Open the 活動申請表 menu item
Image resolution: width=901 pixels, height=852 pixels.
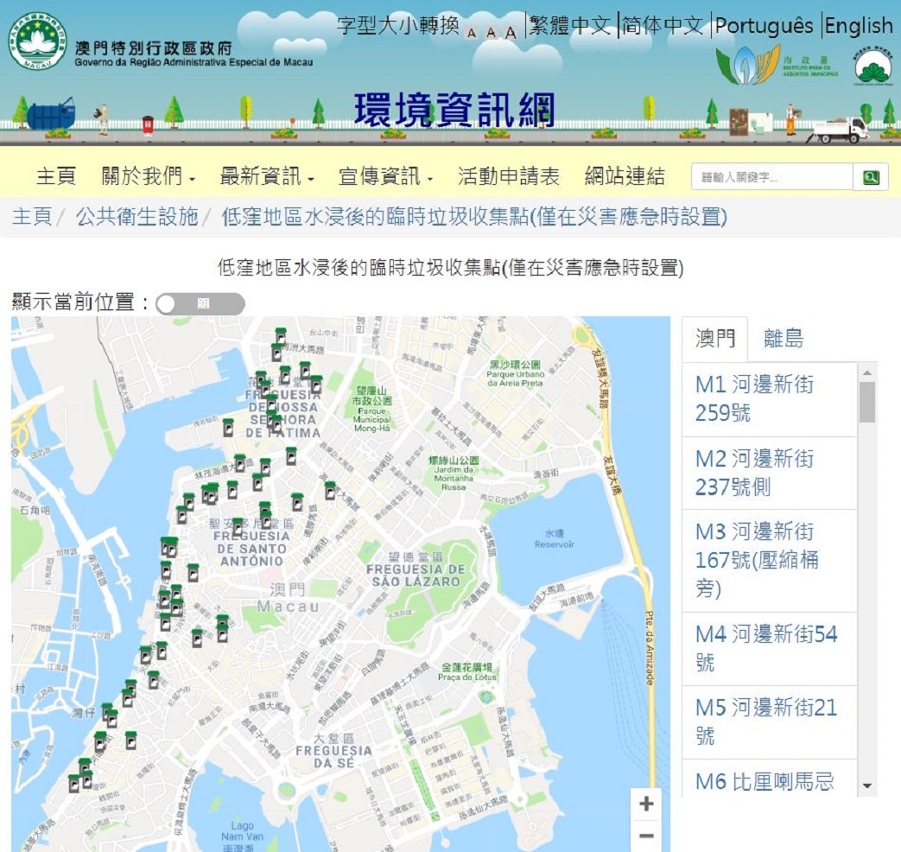click(508, 177)
